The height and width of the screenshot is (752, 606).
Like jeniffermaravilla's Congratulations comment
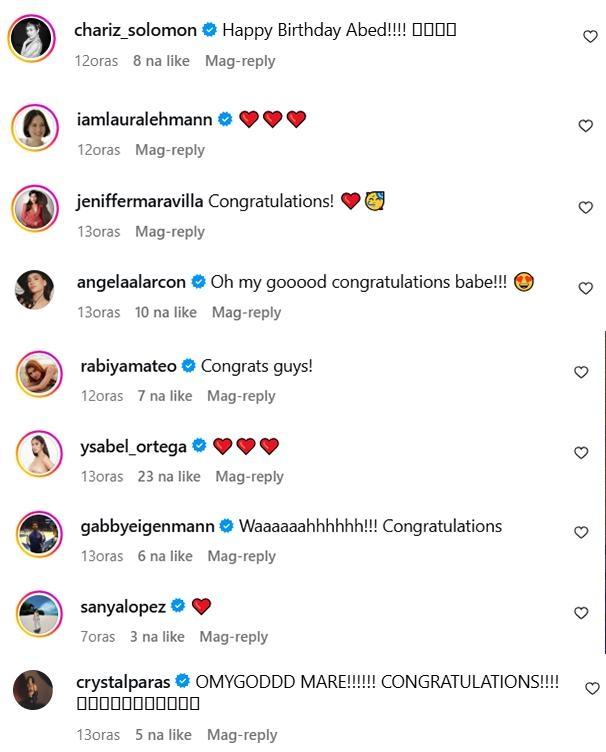point(586,208)
